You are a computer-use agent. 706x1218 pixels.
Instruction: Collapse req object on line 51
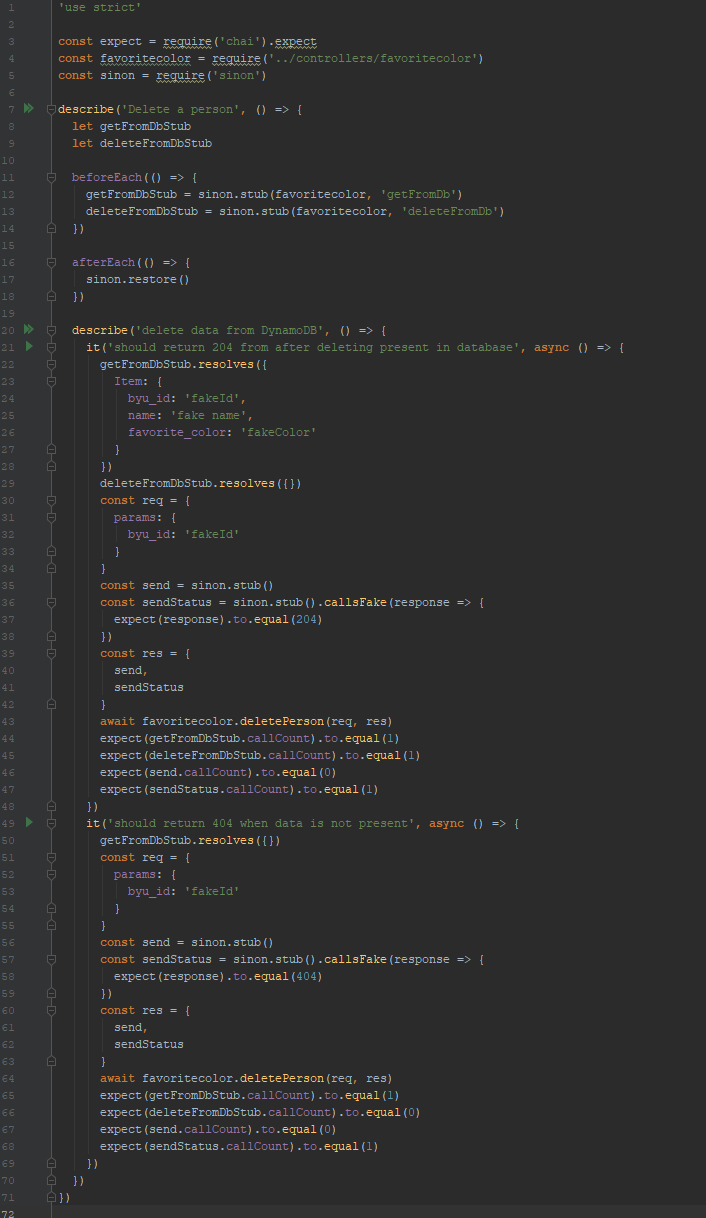pyautogui.click(x=51, y=857)
